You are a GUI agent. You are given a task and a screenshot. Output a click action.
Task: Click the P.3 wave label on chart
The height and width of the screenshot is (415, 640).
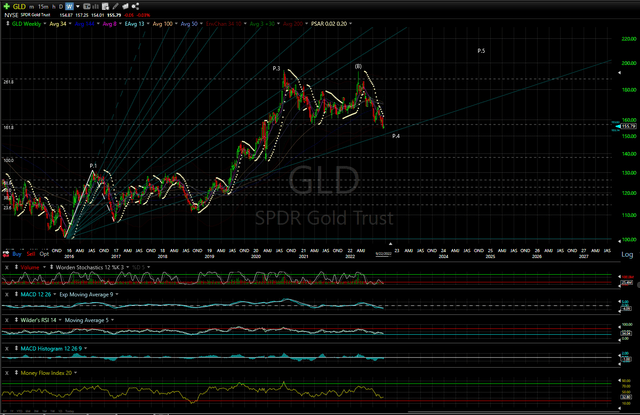click(276, 69)
